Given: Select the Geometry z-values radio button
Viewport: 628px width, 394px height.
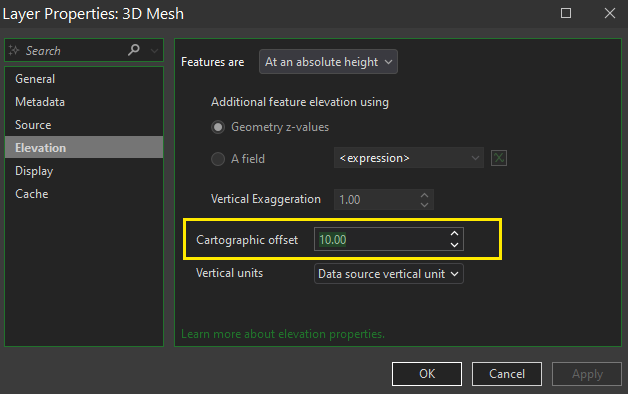Looking at the screenshot, I should tap(218, 127).
